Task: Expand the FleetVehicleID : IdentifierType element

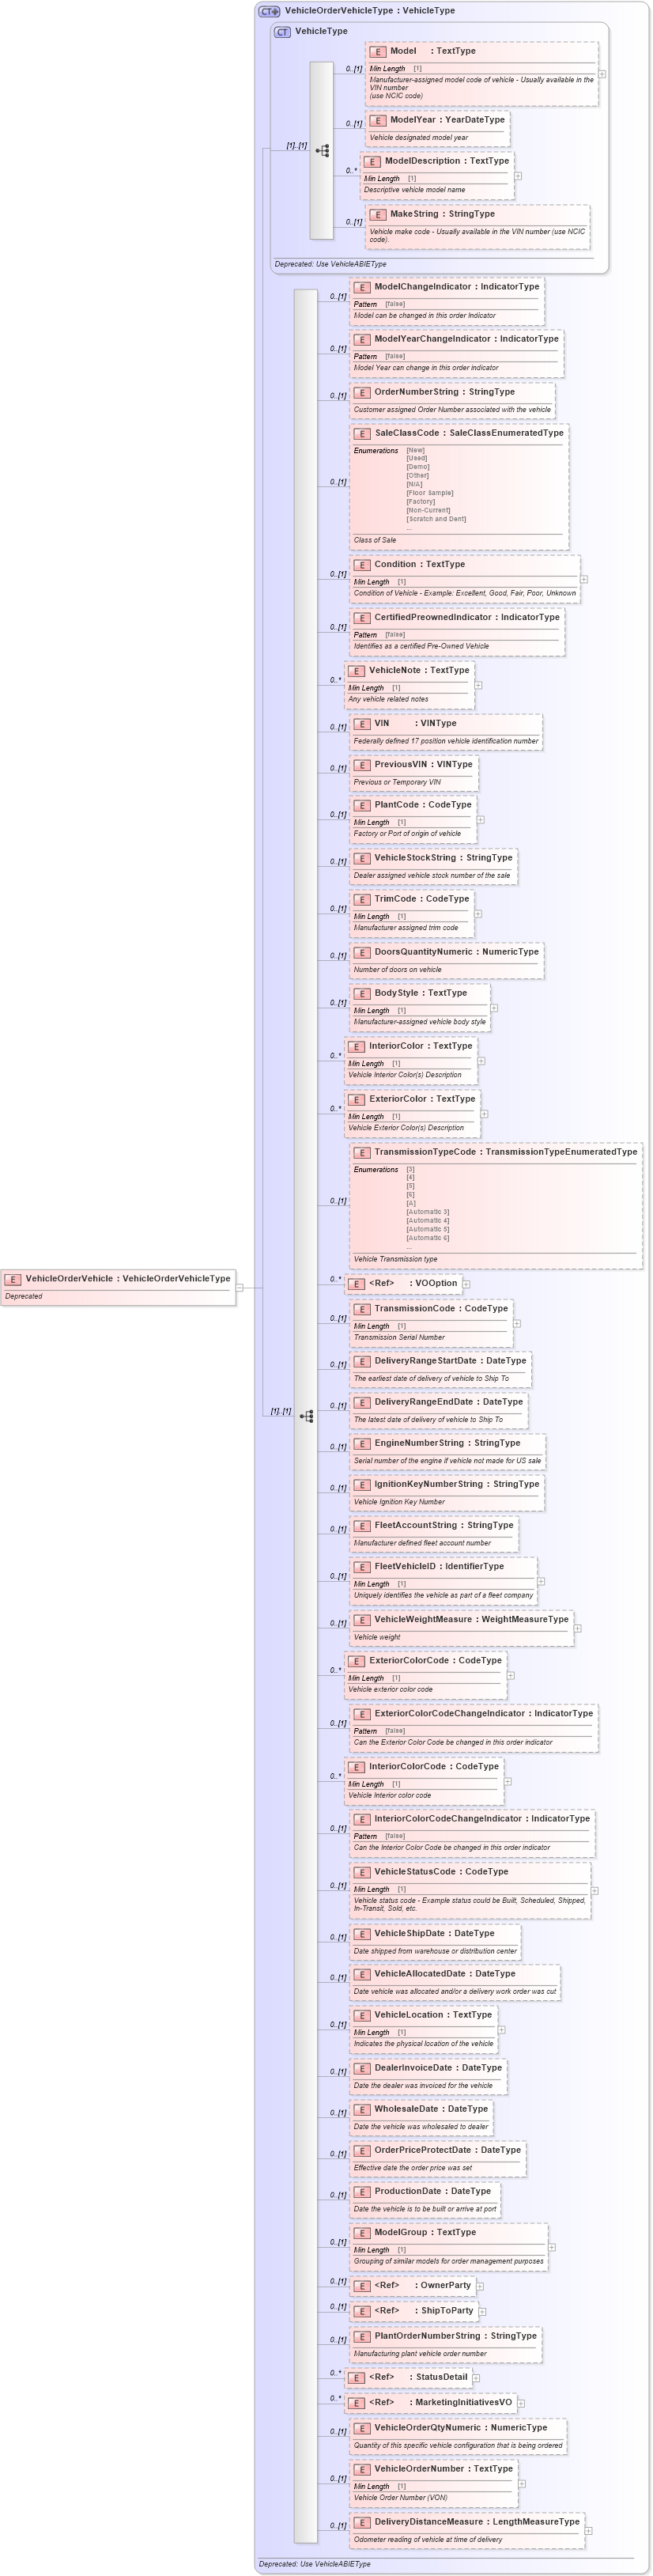Action: point(541,1581)
